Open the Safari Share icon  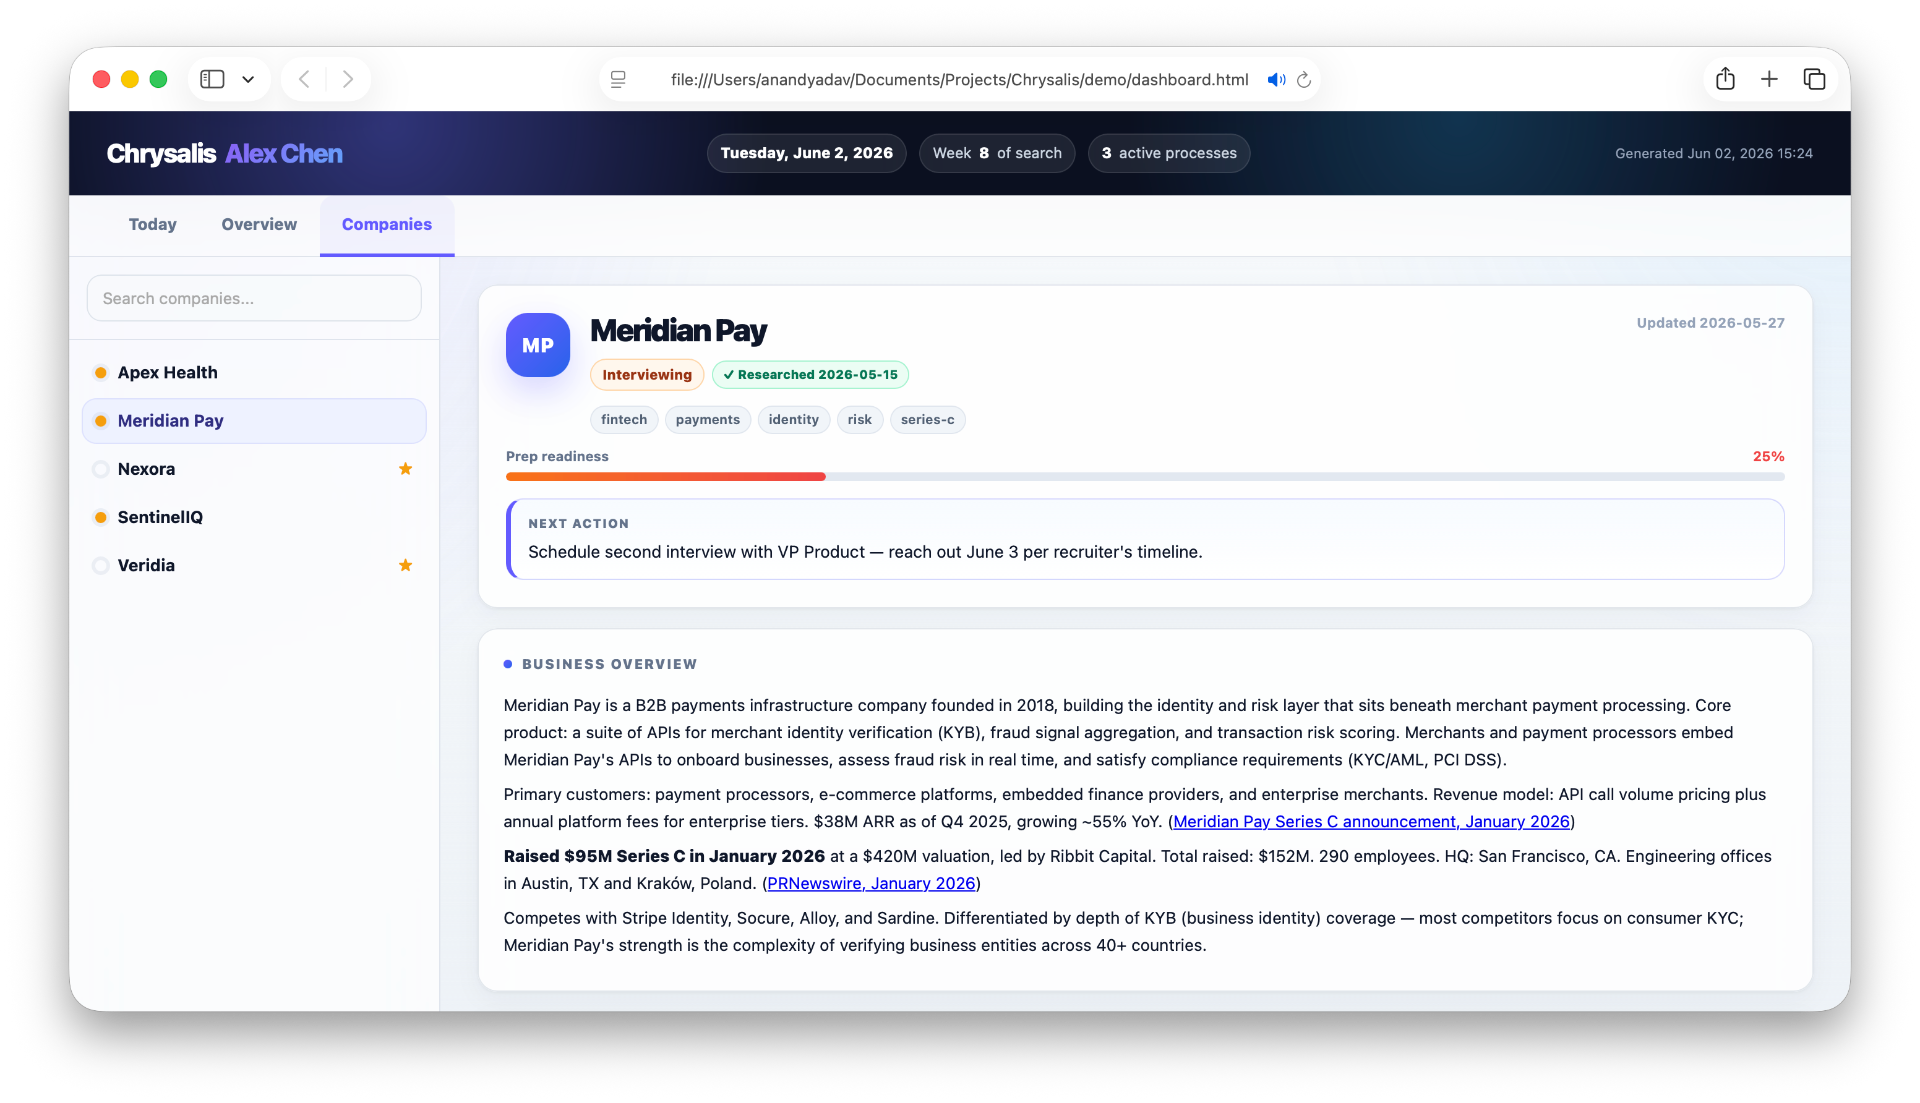tap(1725, 79)
